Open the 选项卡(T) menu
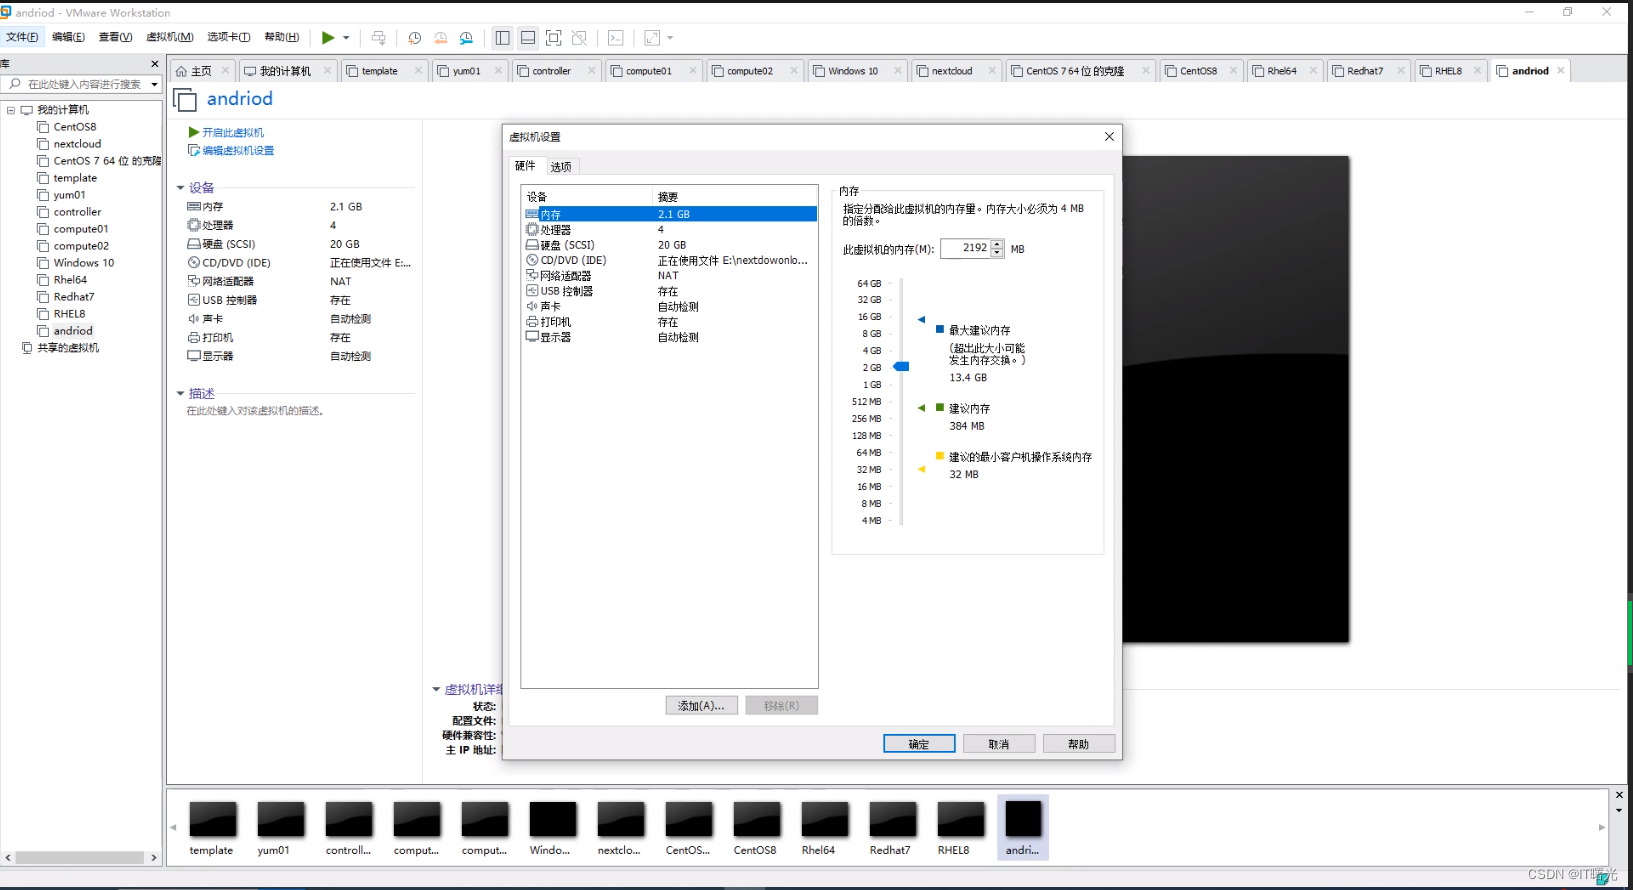1633x890 pixels. (x=229, y=37)
